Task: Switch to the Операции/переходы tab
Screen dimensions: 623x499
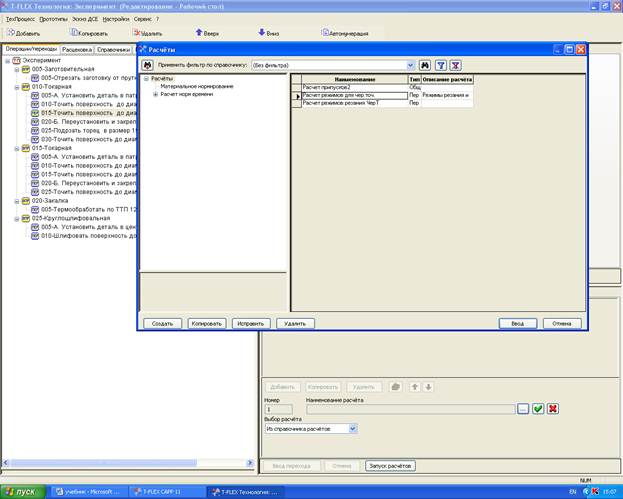Action: coord(31,49)
